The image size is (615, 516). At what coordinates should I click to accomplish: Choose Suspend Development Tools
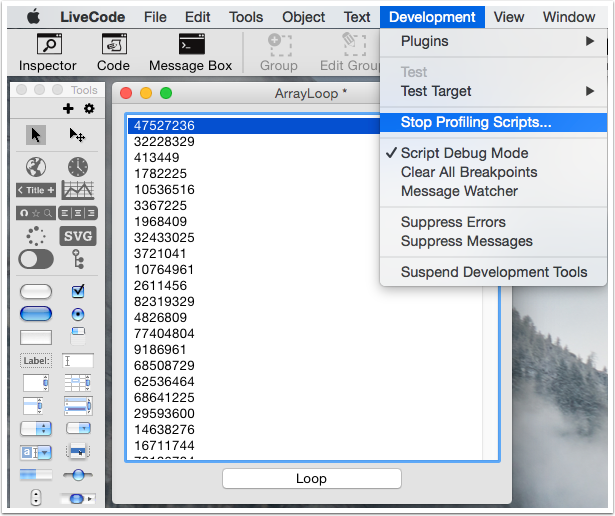click(493, 272)
